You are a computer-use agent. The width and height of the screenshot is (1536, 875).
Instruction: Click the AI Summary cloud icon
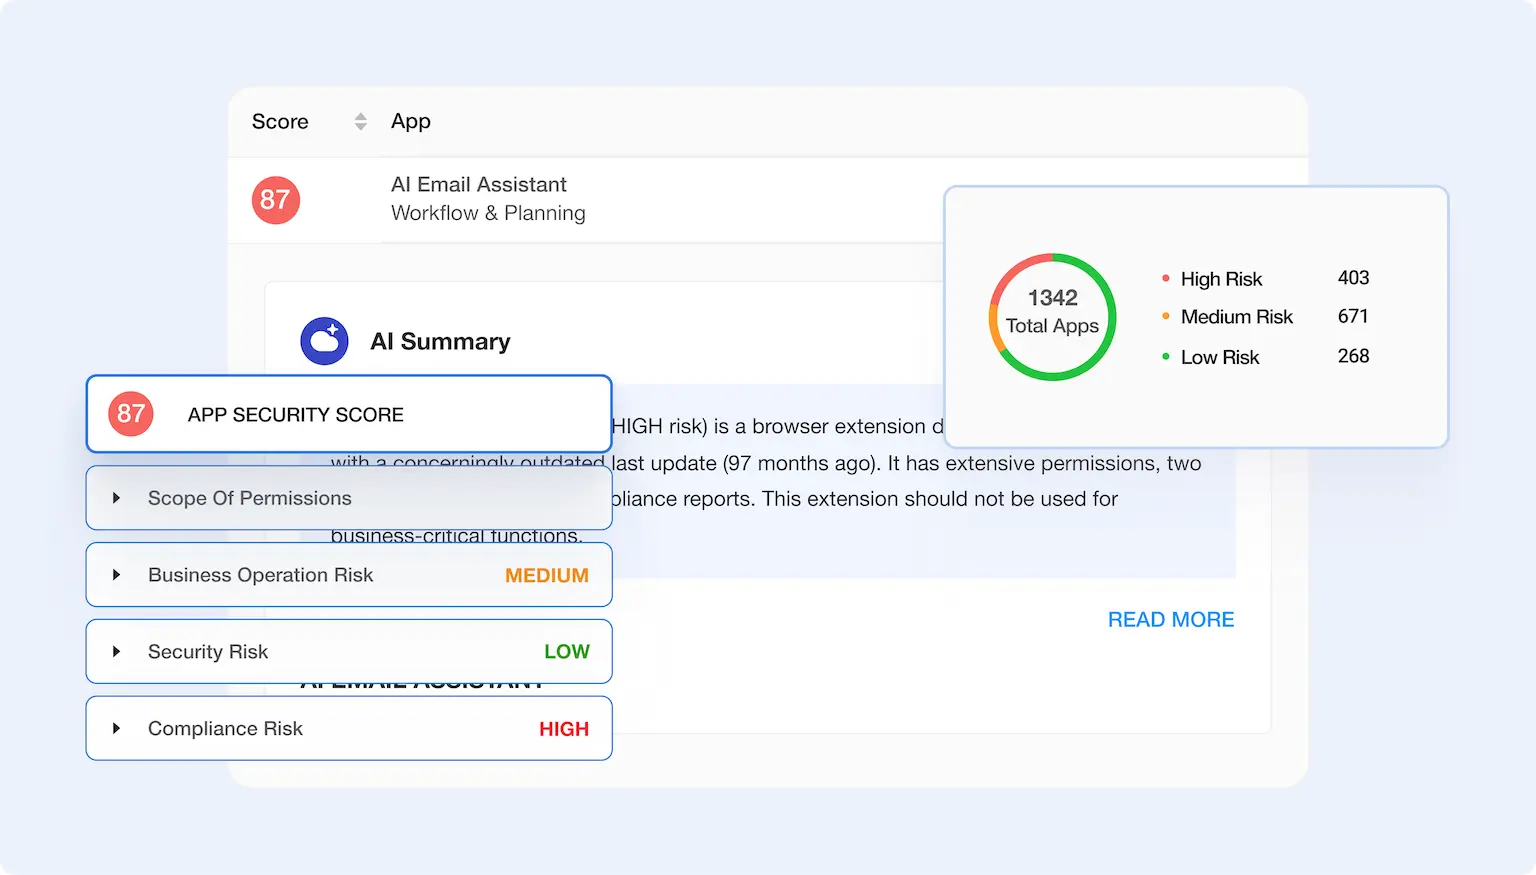[324, 341]
